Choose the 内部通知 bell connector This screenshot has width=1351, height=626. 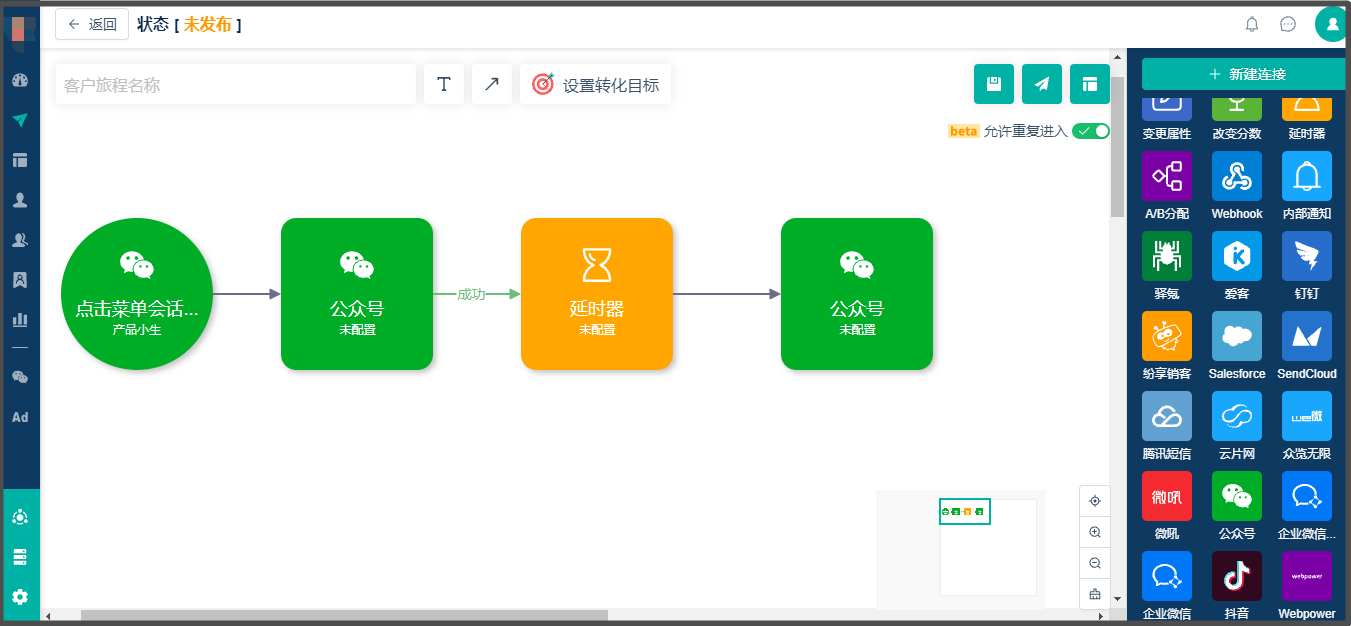[x=1307, y=186]
